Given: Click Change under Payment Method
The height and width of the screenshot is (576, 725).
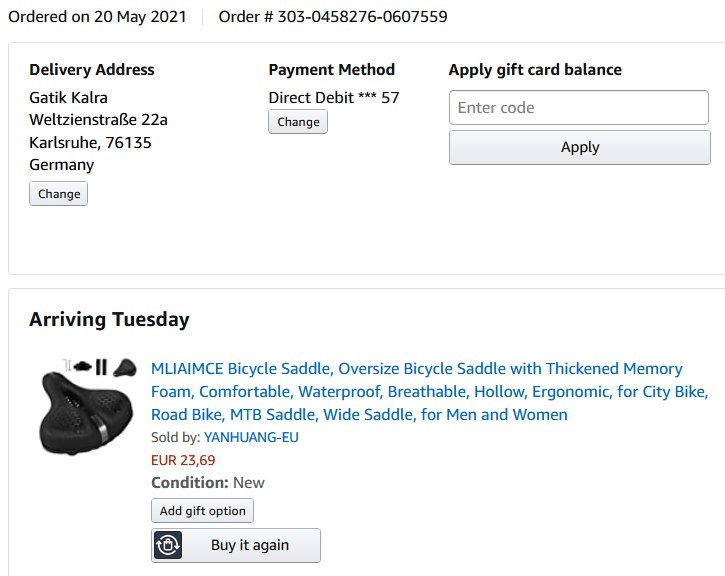Looking at the screenshot, I should tap(298, 122).
